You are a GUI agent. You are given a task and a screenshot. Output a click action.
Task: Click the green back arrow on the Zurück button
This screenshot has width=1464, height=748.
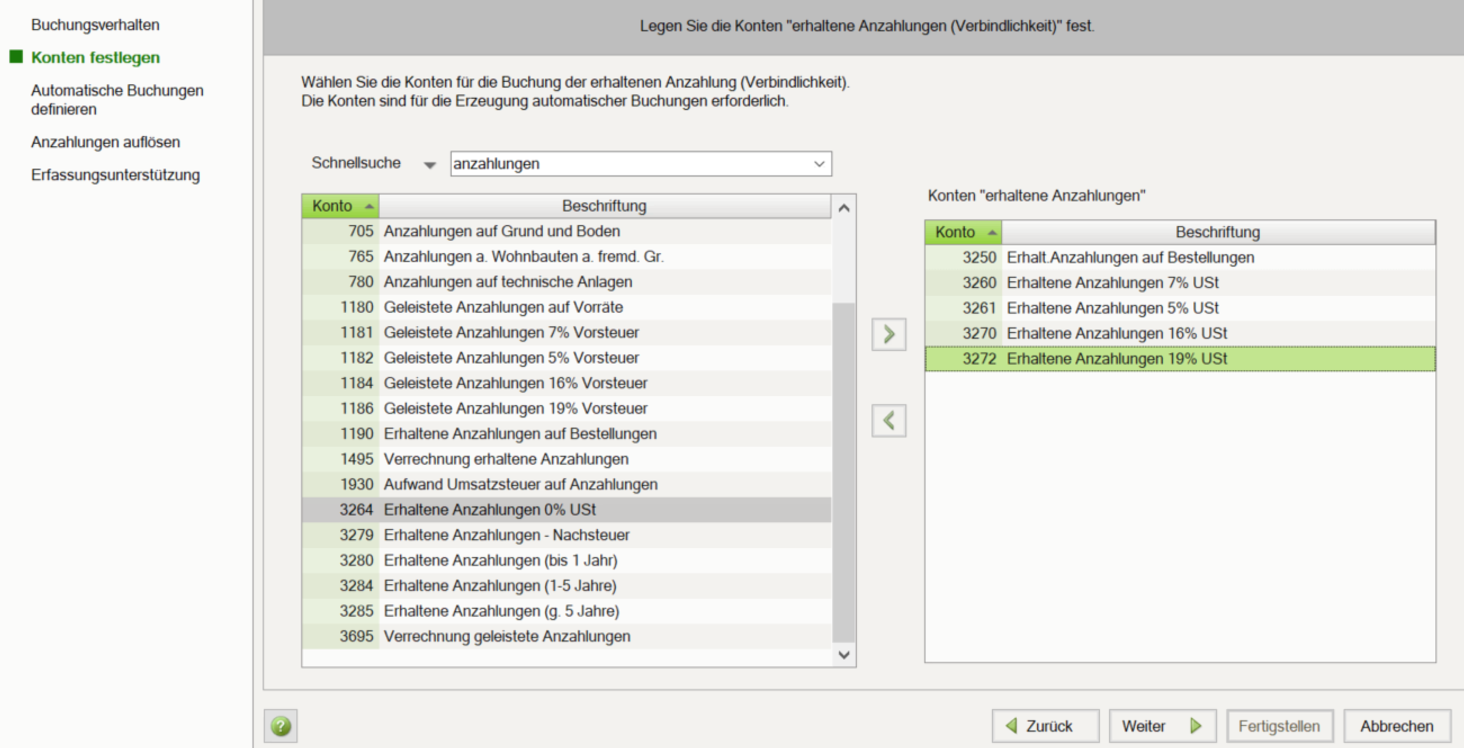coord(1013,725)
